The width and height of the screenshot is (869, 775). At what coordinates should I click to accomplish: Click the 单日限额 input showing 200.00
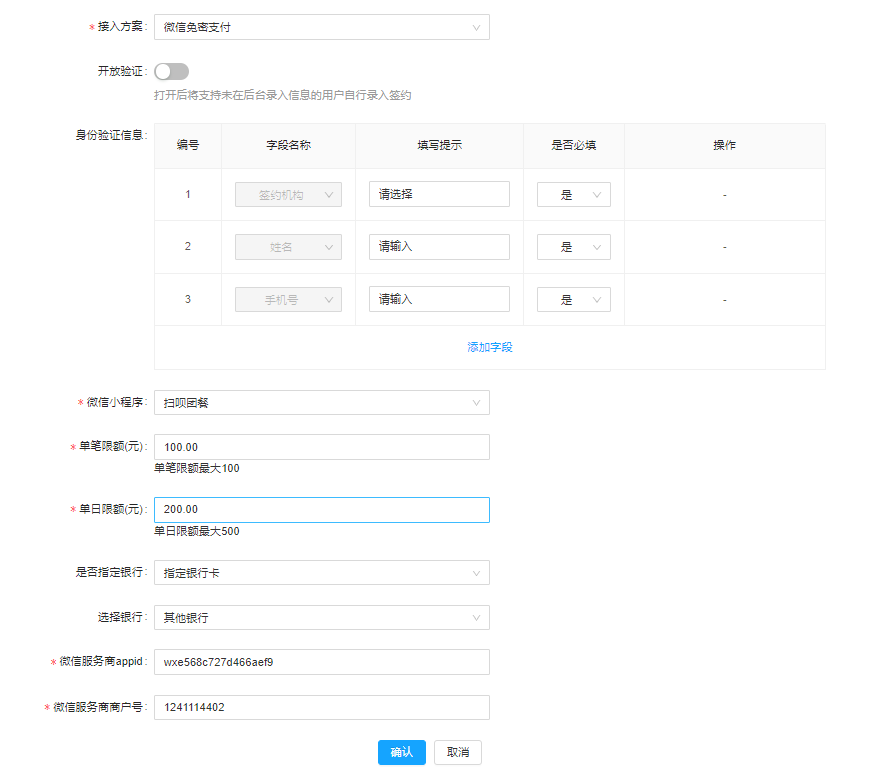[321, 509]
